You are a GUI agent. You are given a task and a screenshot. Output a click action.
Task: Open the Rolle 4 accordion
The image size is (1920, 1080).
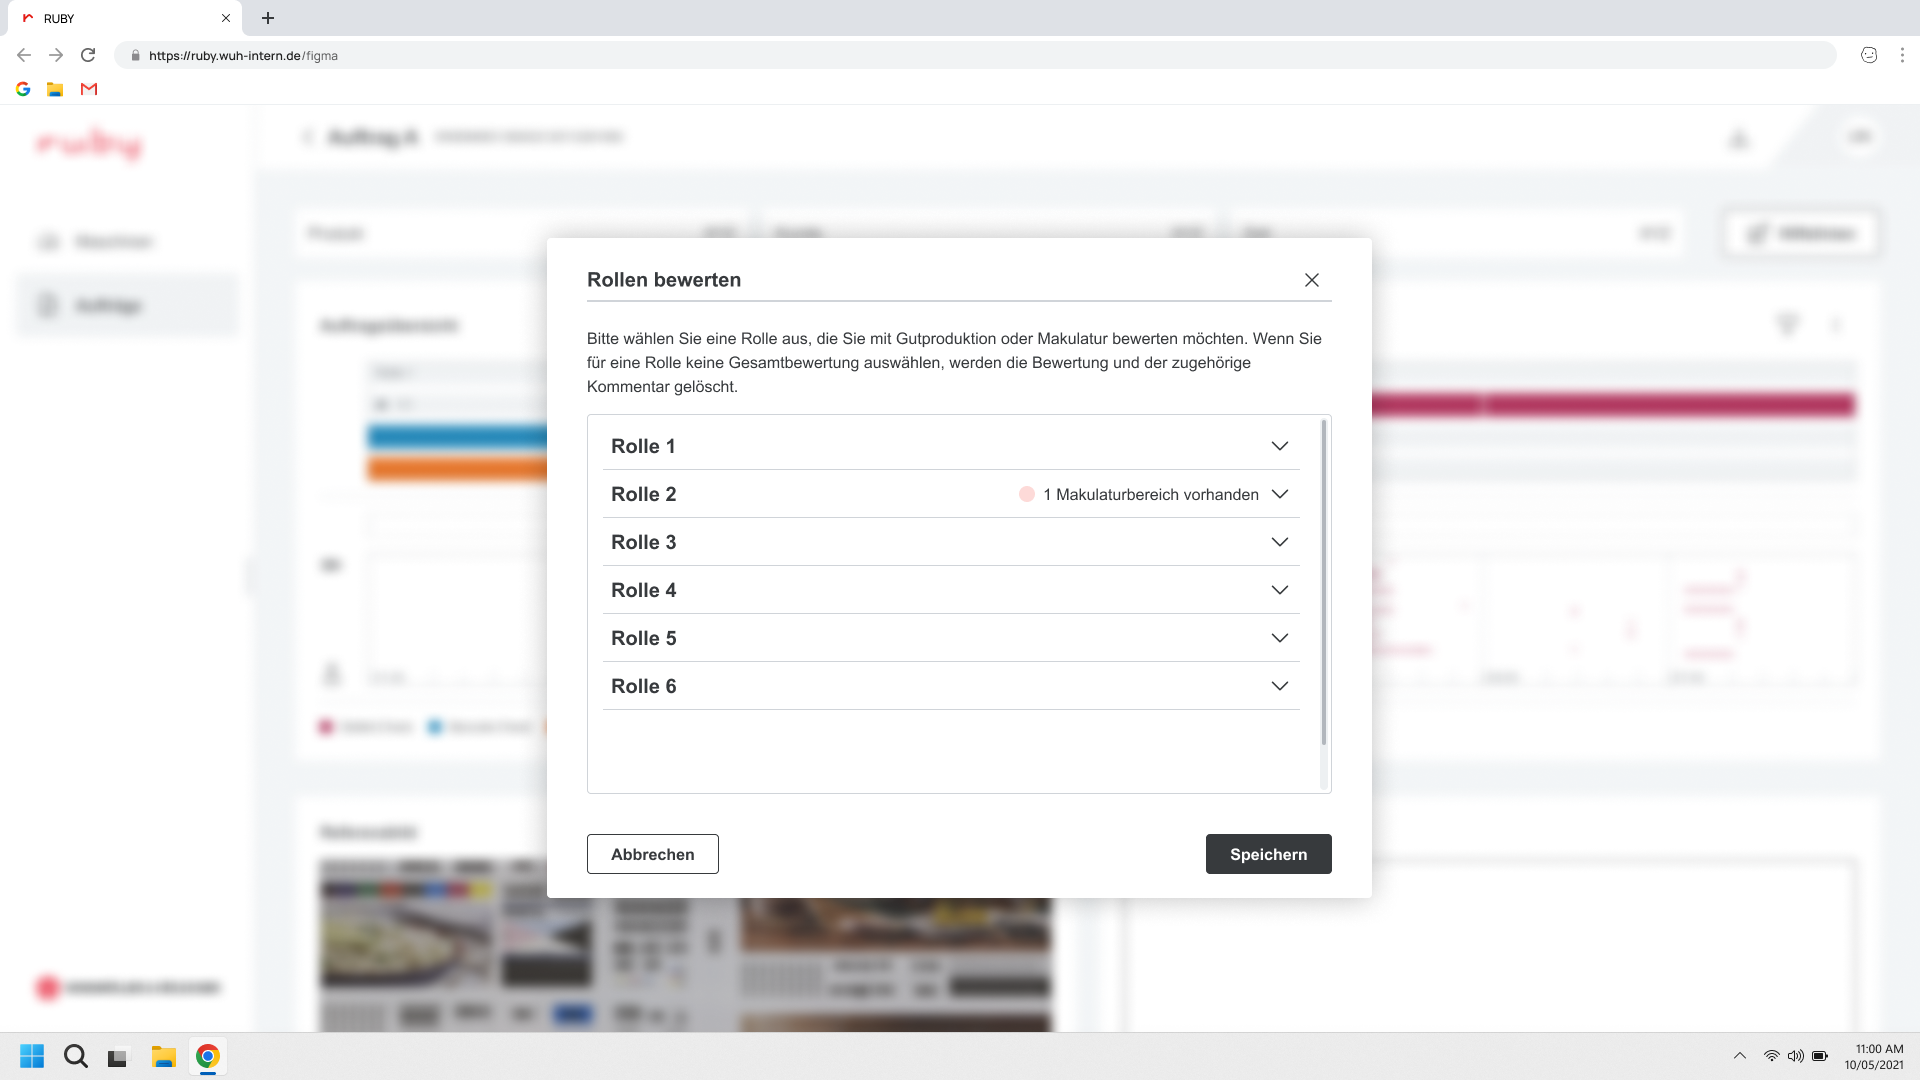tap(1279, 590)
